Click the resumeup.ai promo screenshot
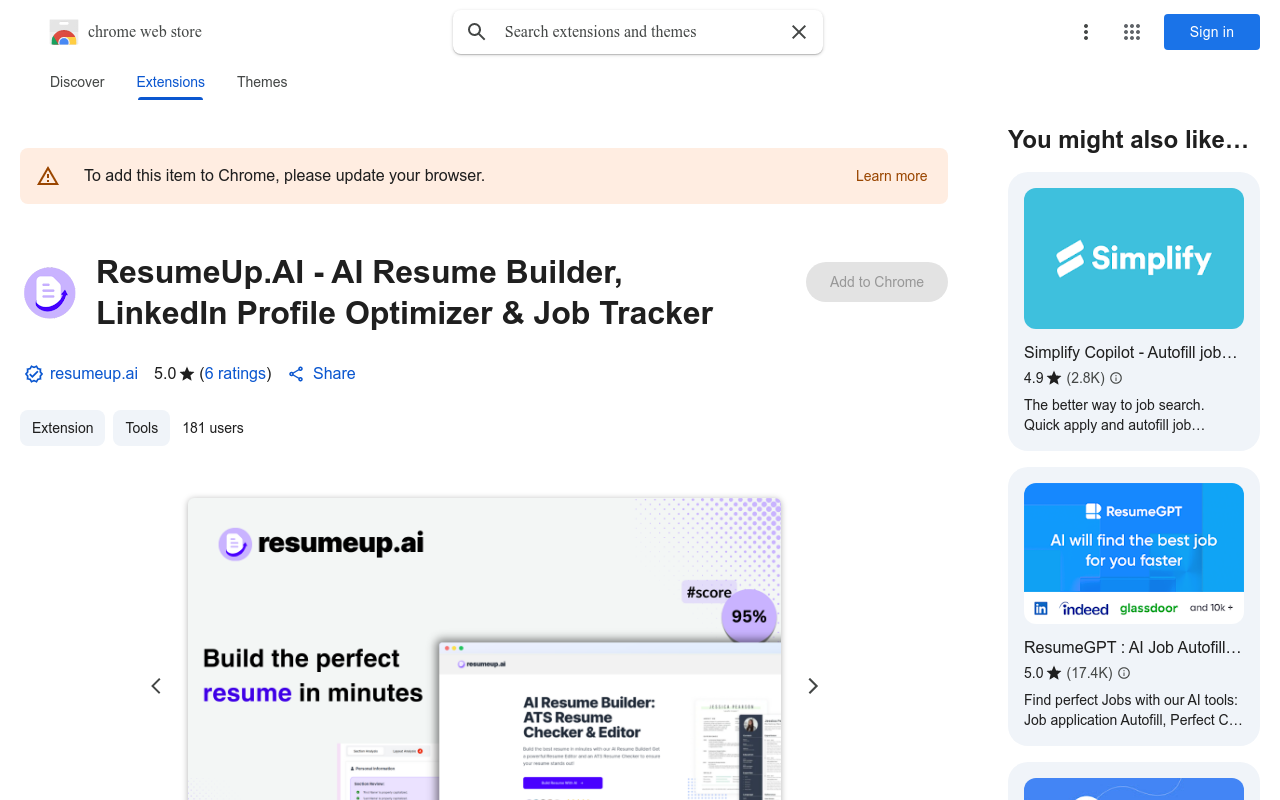Screen dimensions: 1280x800 tap(484, 648)
